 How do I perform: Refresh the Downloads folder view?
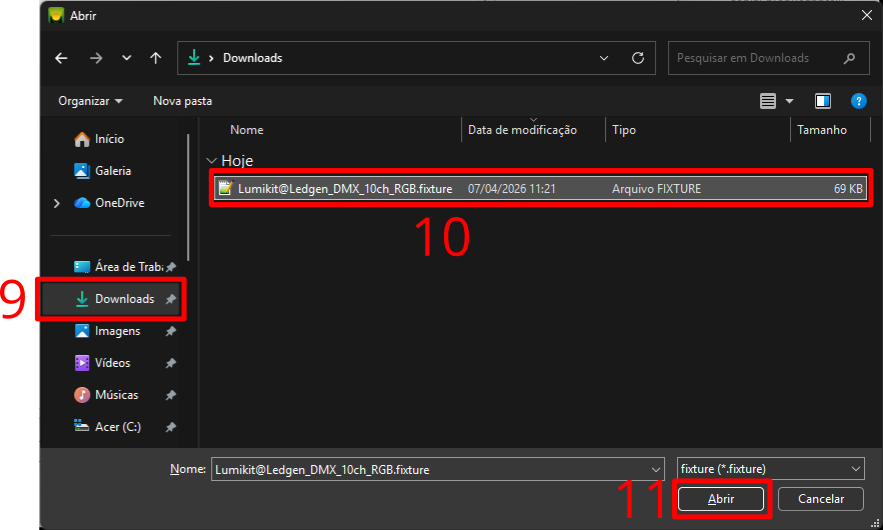click(637, 58)
